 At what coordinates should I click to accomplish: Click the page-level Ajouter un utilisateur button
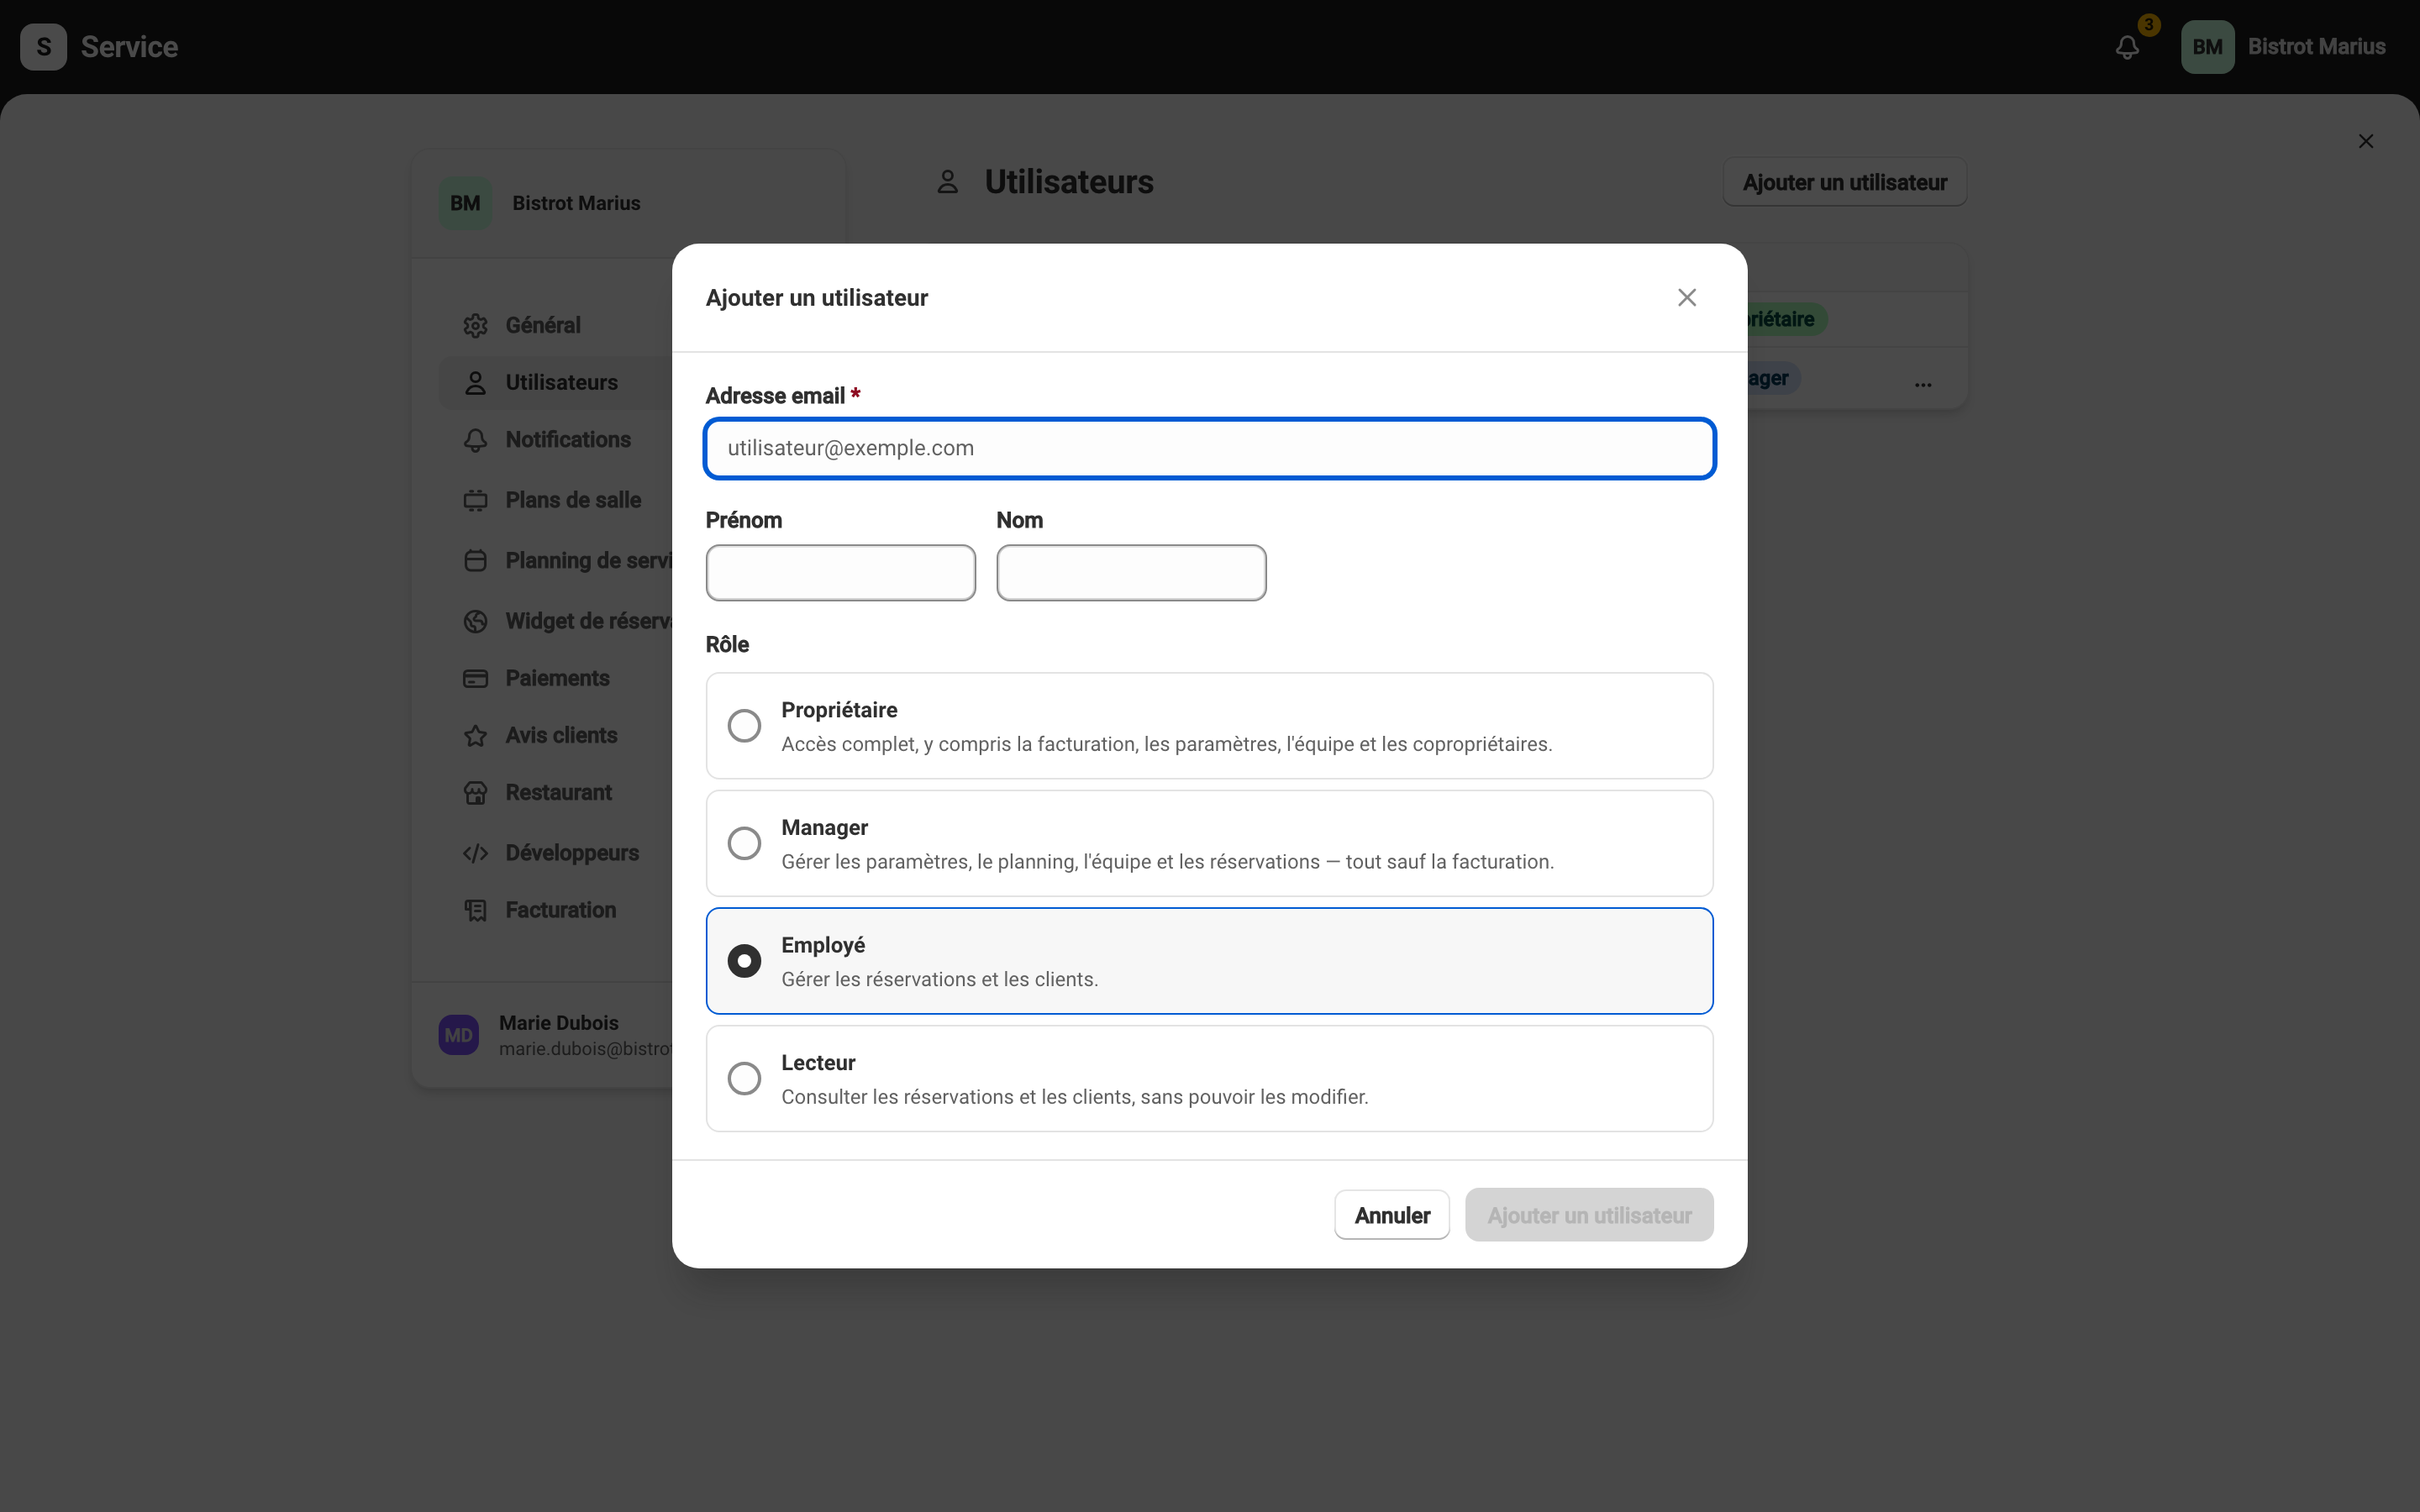tap(1845, 182)
